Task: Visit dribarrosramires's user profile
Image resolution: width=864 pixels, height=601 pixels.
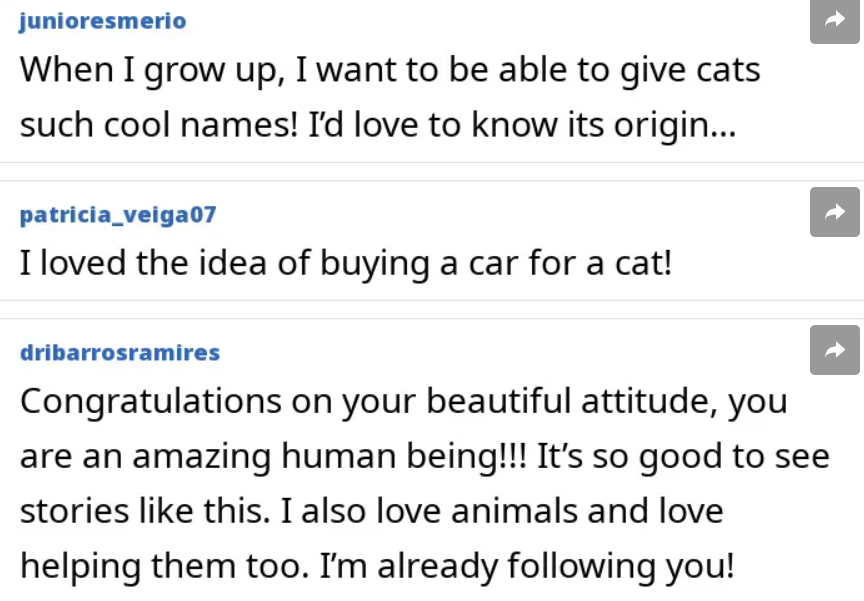Action: point(120,352)
